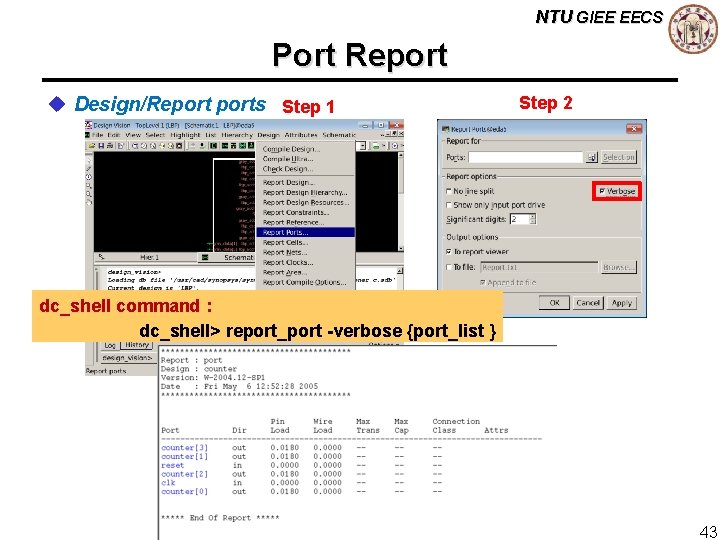720x540 pixels.
Task: Click OK in Report Ports dialog
Action: (x=554, y=303)
